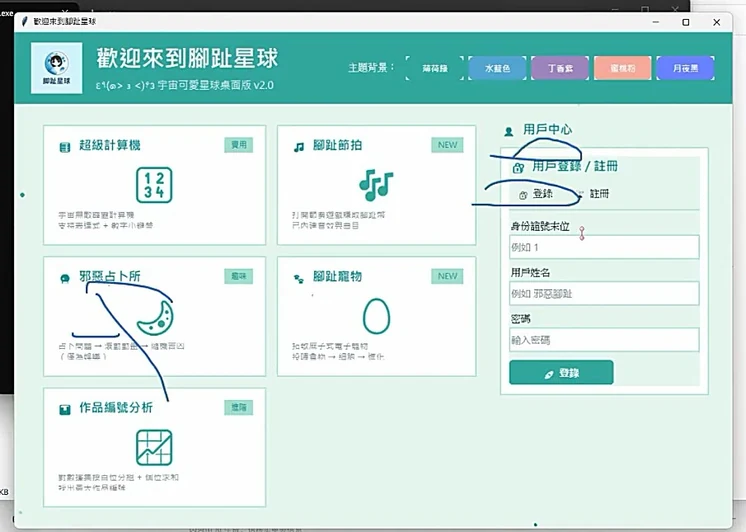Focus the 用戶姓名 input field
Screen dimensions: 746x532
pos(604,293)
